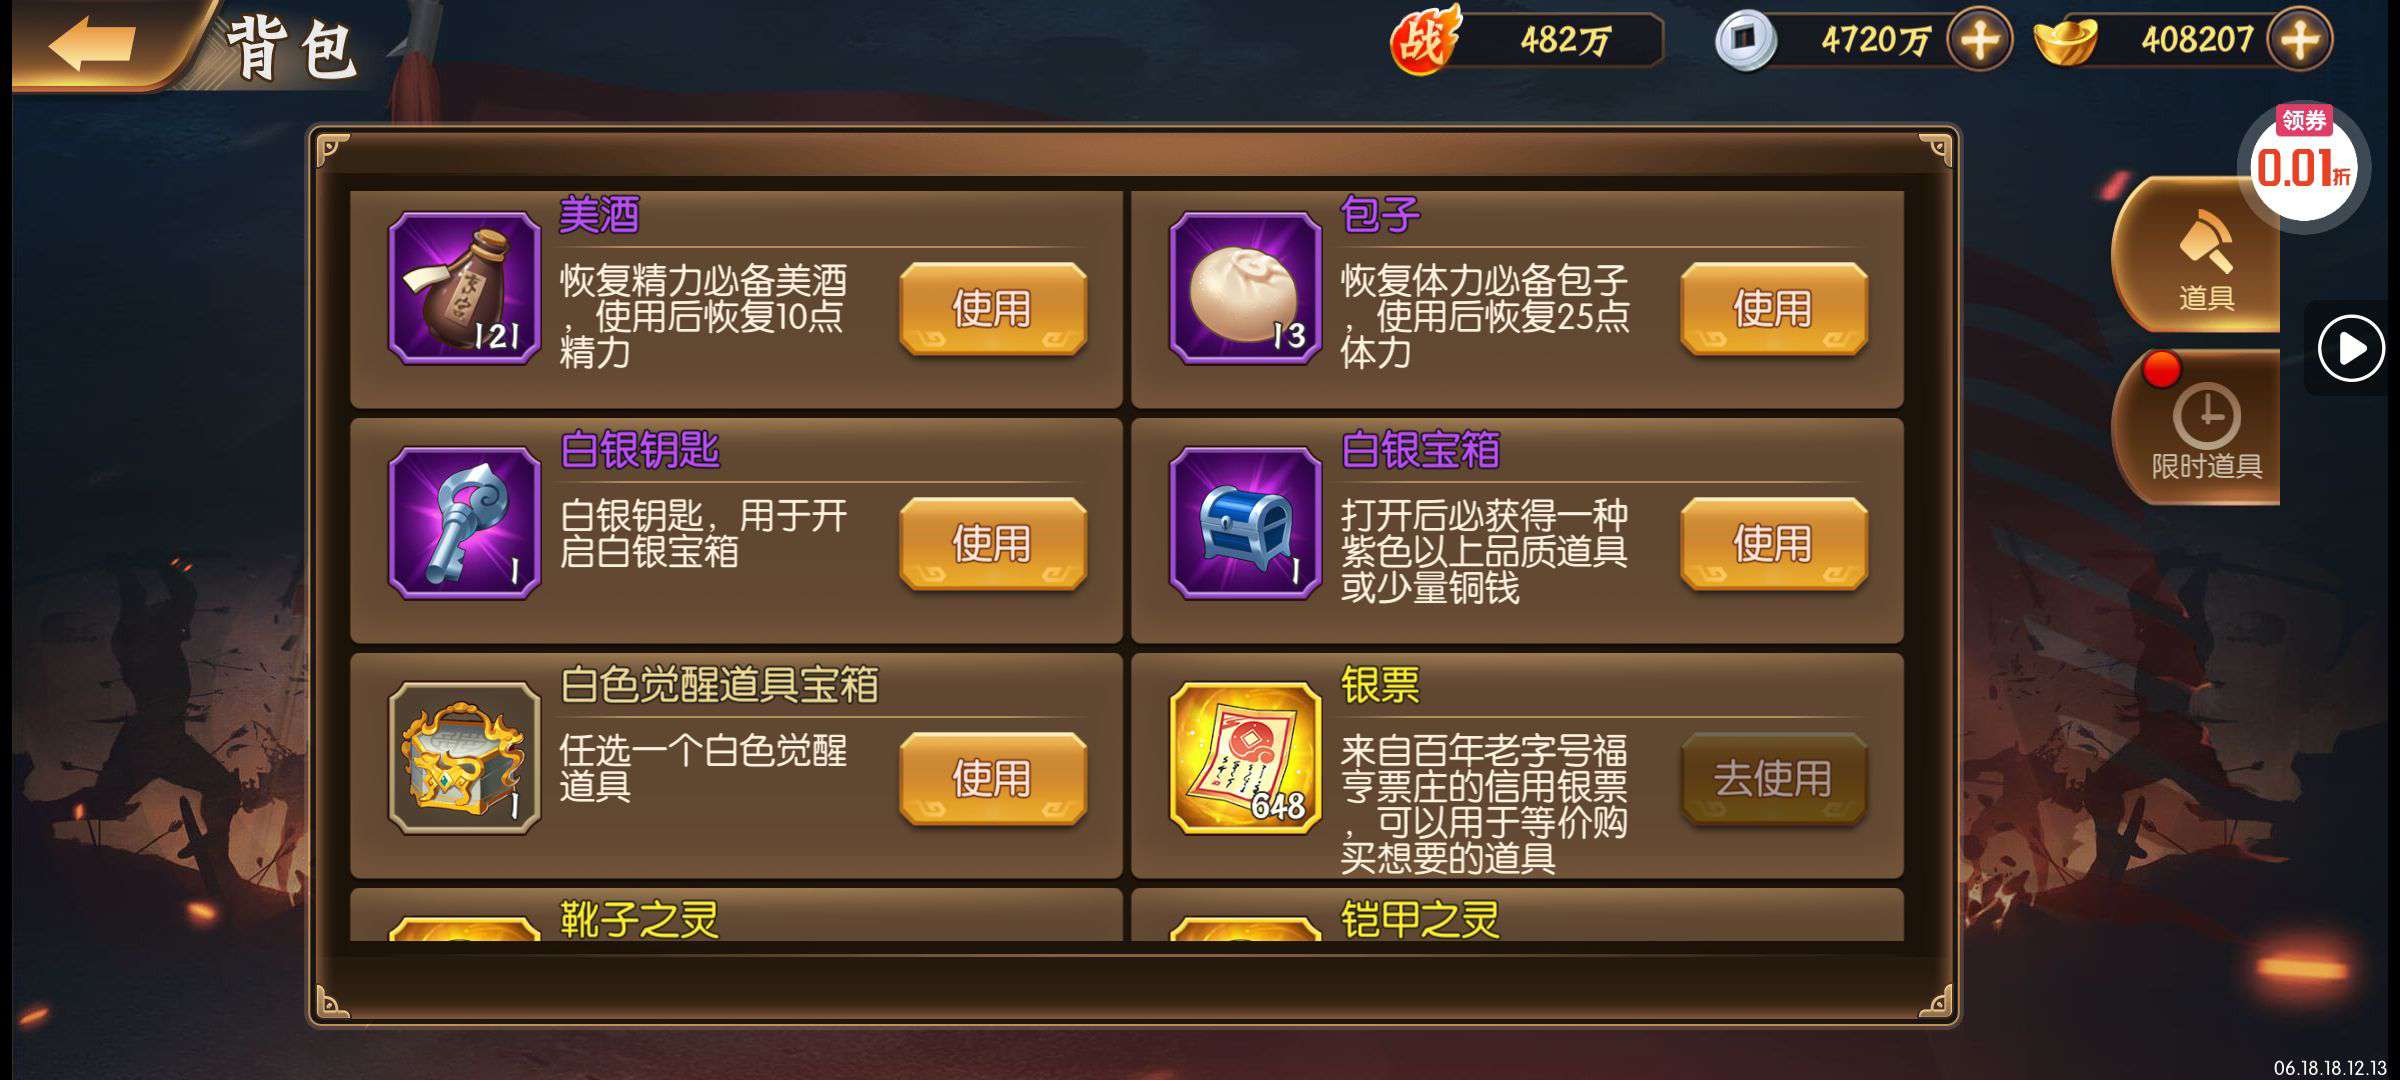Select the 银票 banknote item icon
This screenshot has height=1080, width=2400.
[1245, 758]
